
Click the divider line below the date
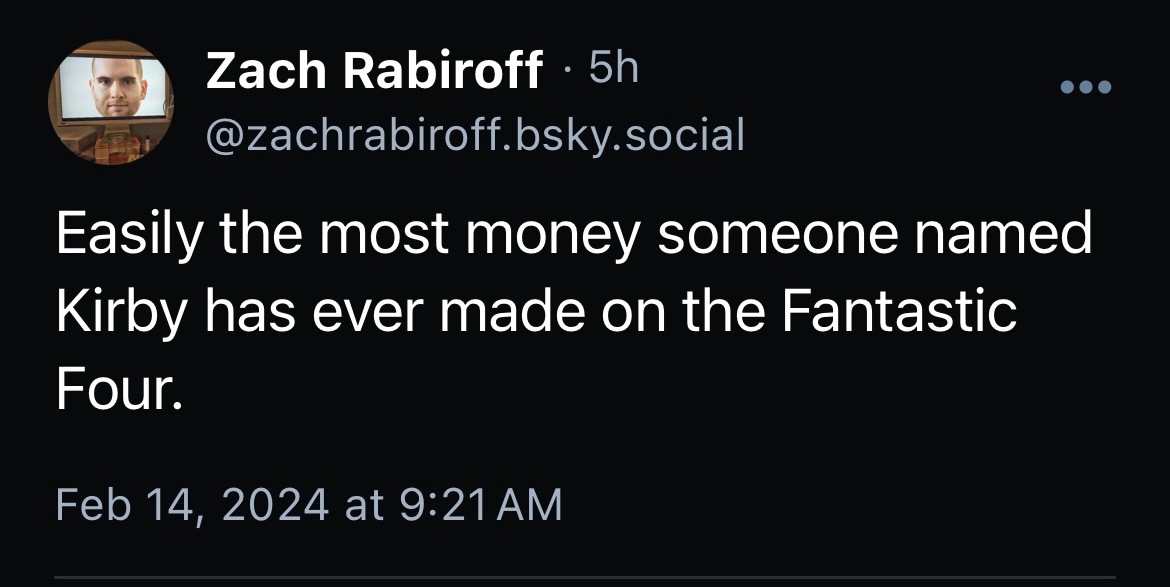tap(585, 578)
